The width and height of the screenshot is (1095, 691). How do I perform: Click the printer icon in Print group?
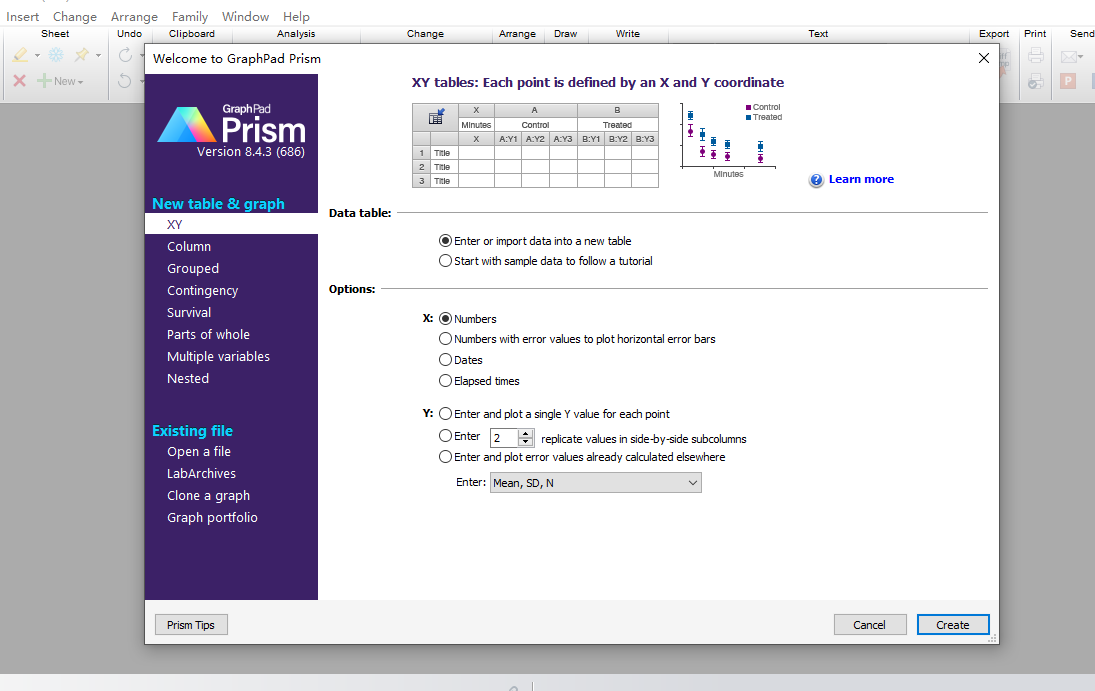pyautogui.click(x=1036, y=55)
